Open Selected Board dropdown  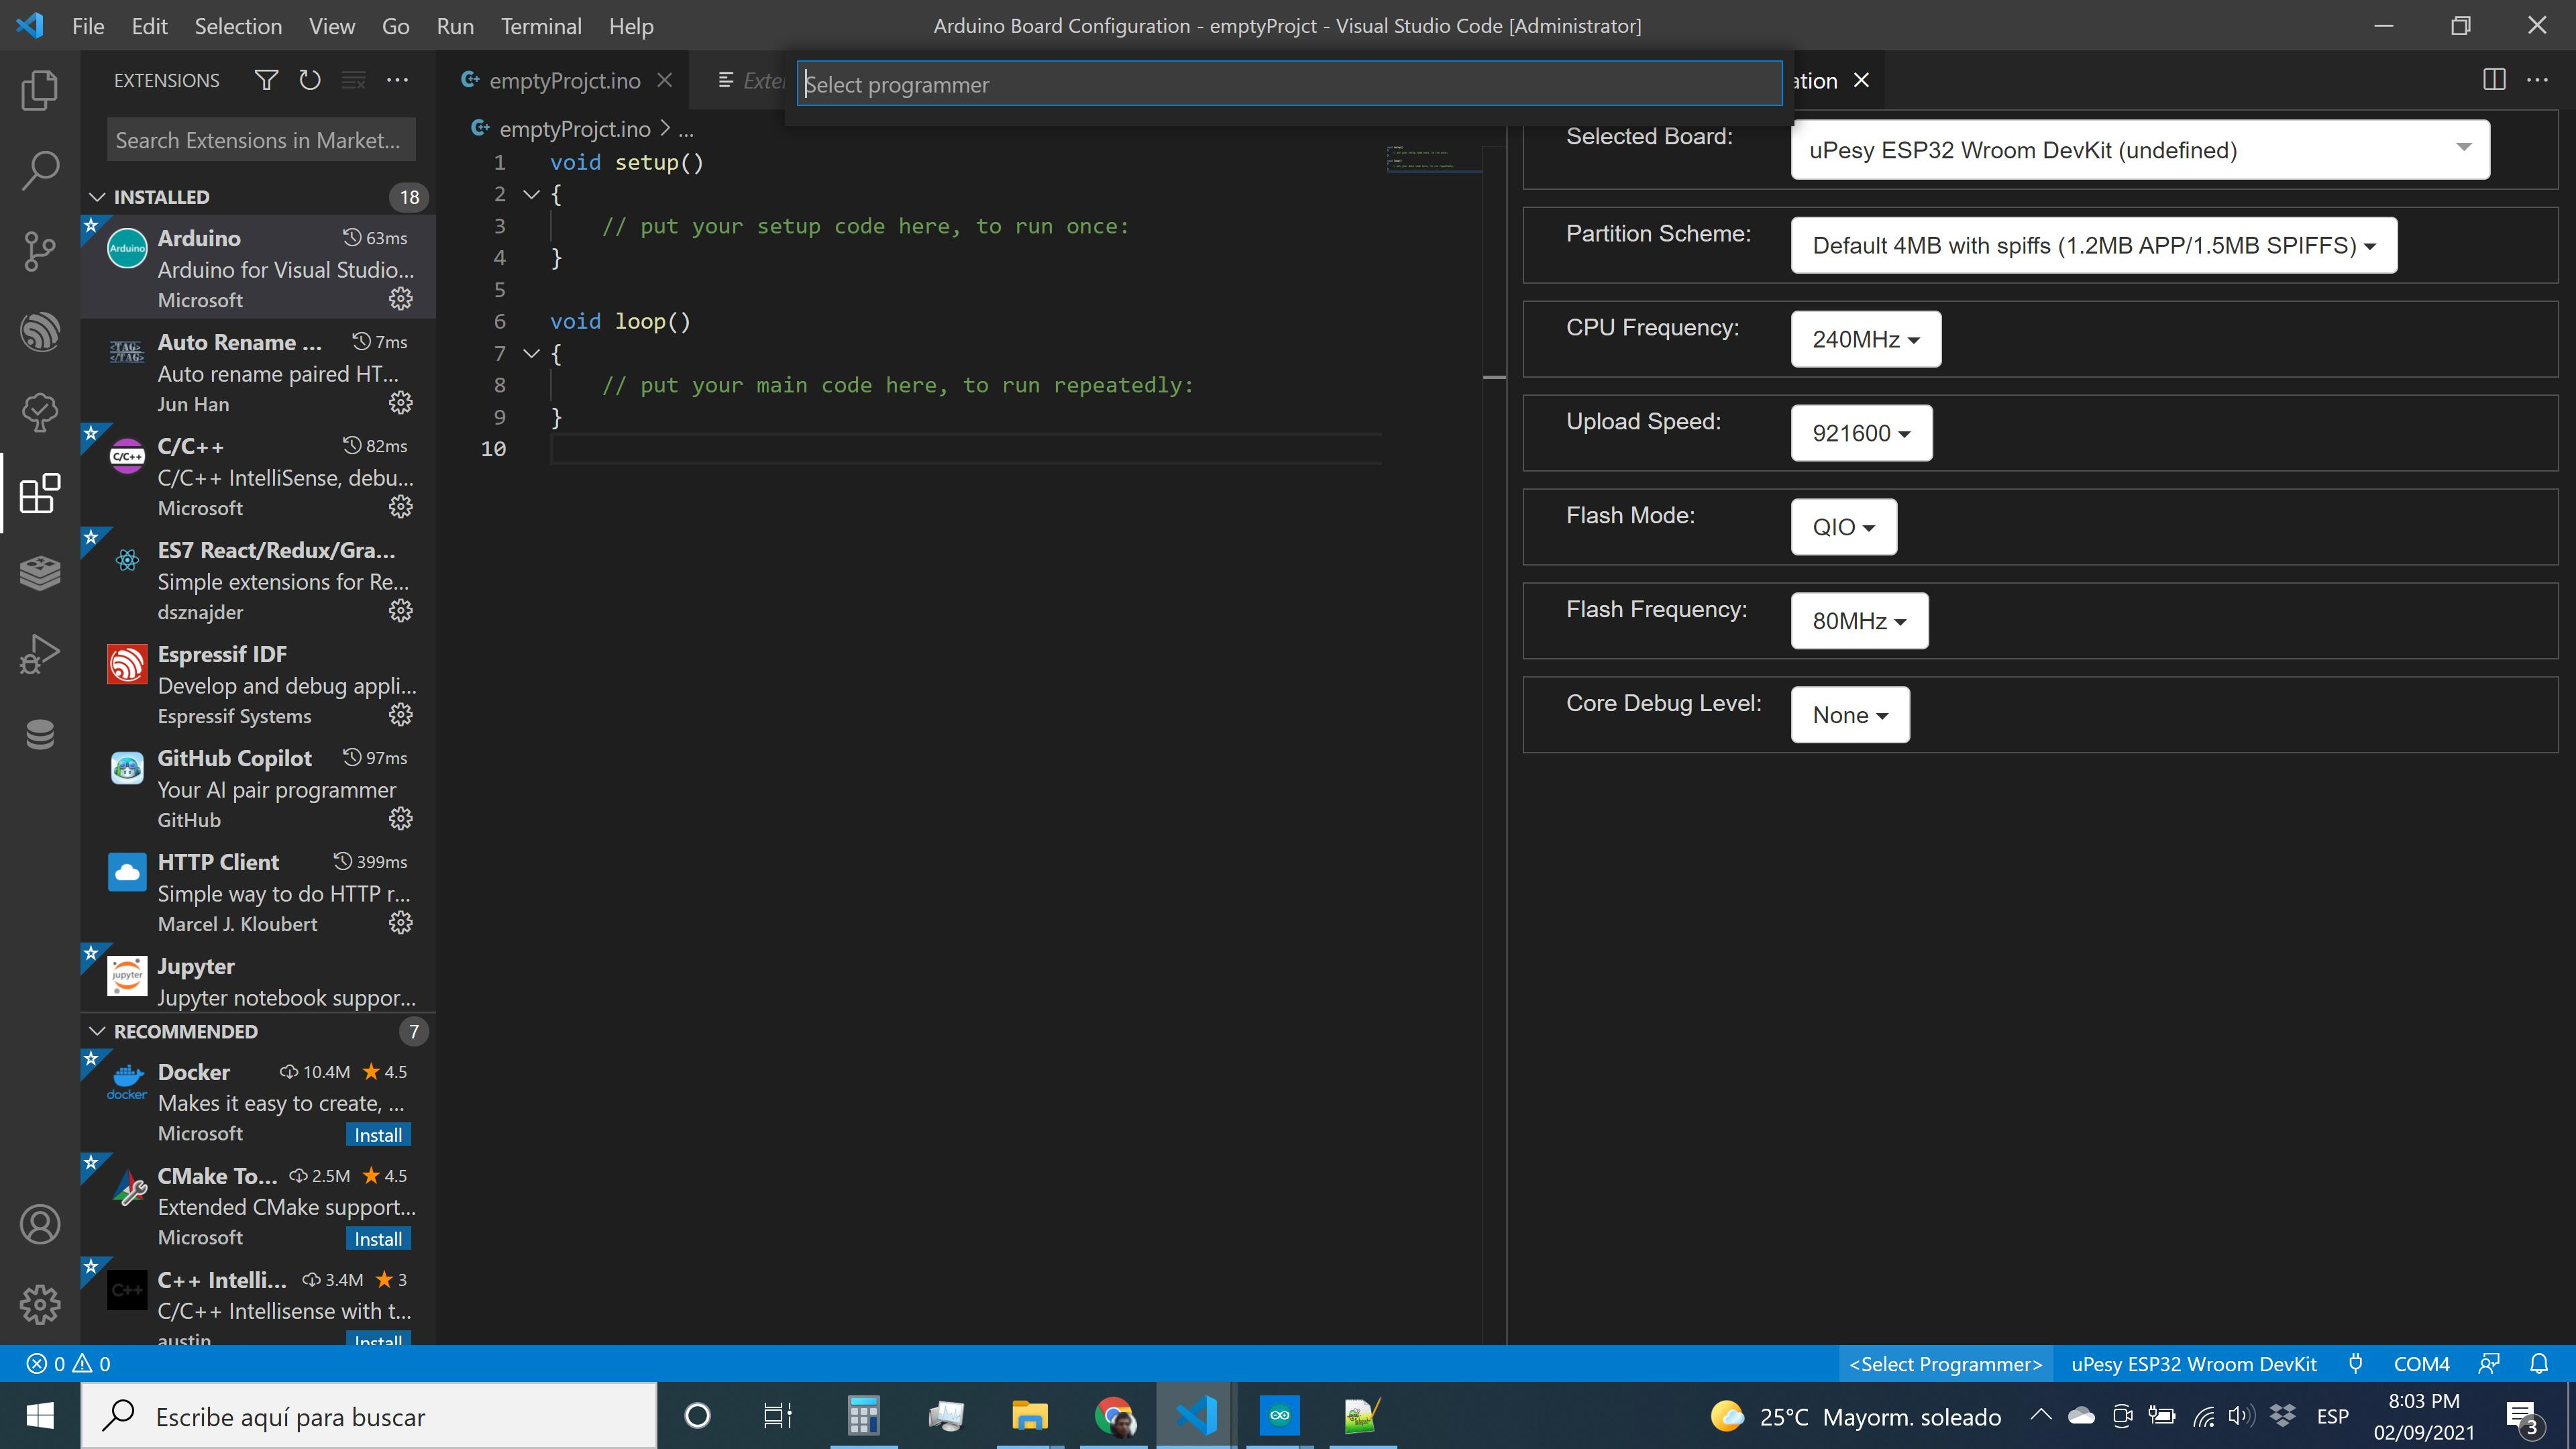[x=2140, y=150]
